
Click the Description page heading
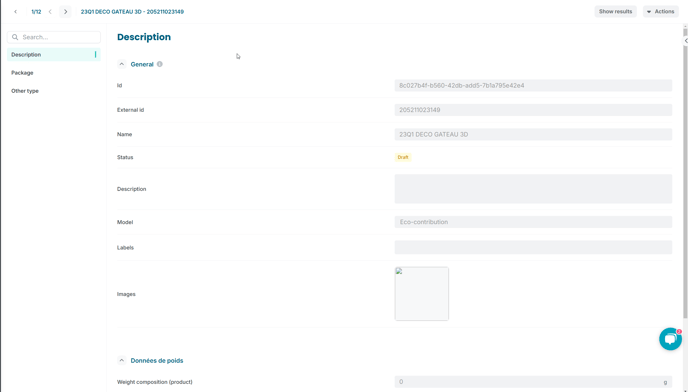pos(144,37)
